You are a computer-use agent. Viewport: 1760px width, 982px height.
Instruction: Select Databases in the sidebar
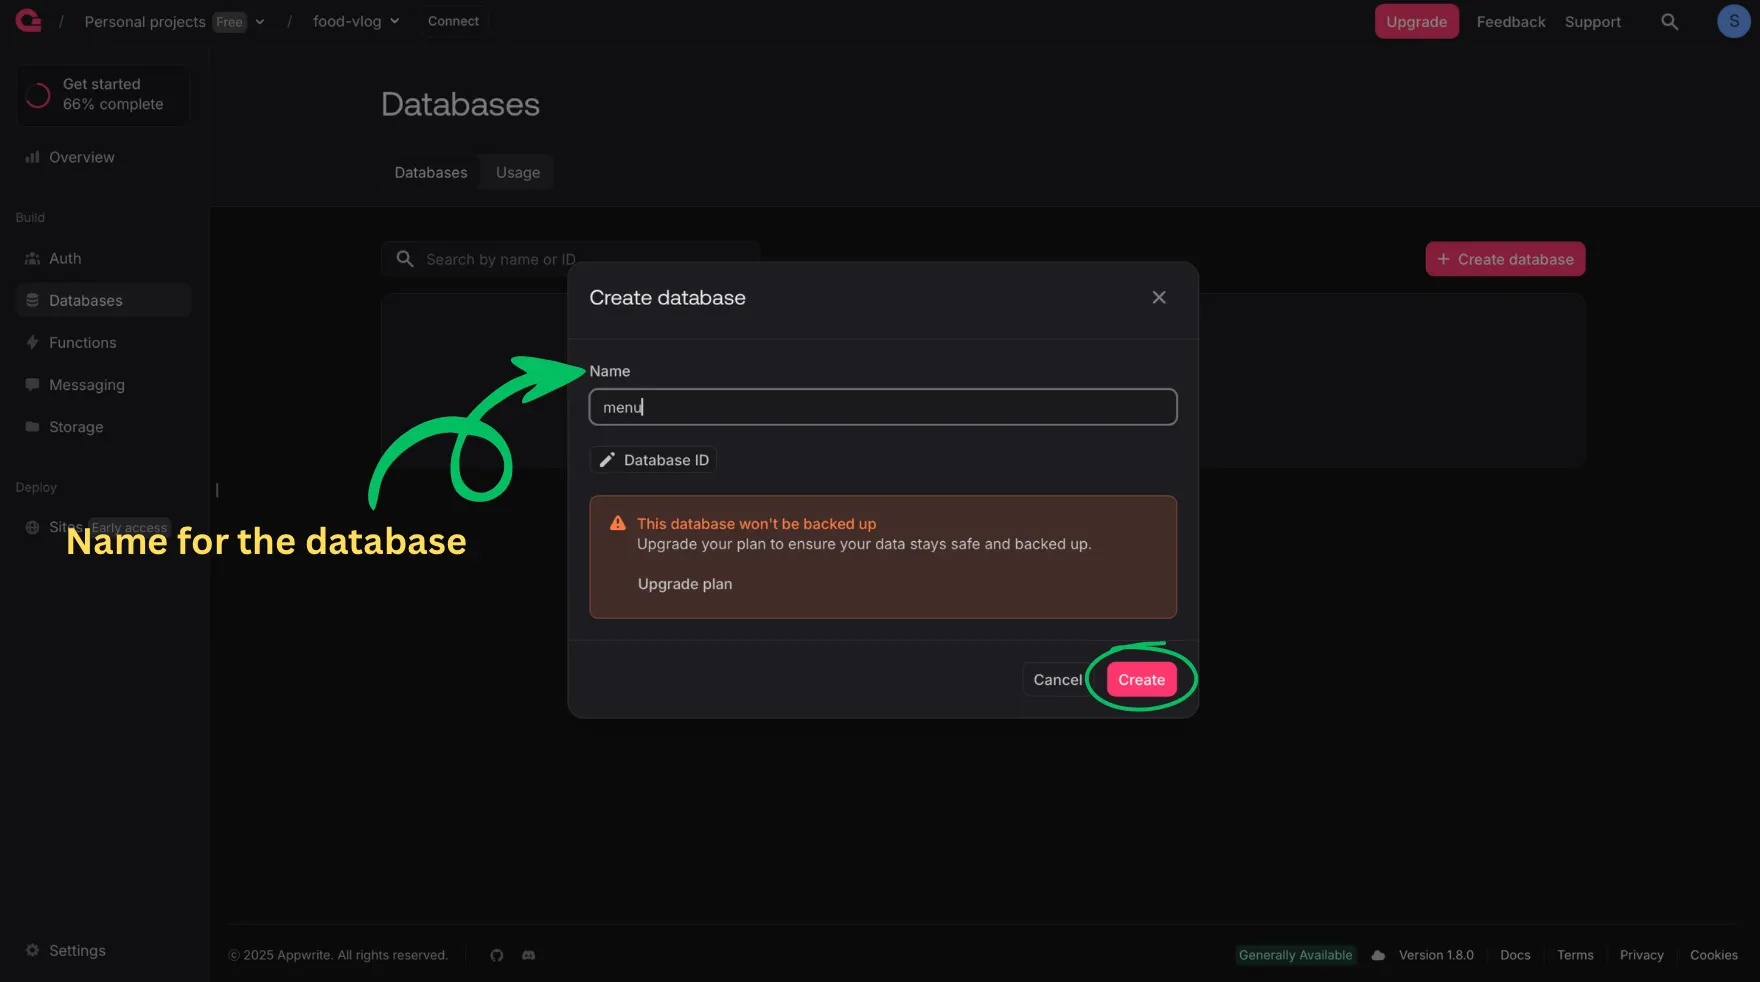[85, 300]
